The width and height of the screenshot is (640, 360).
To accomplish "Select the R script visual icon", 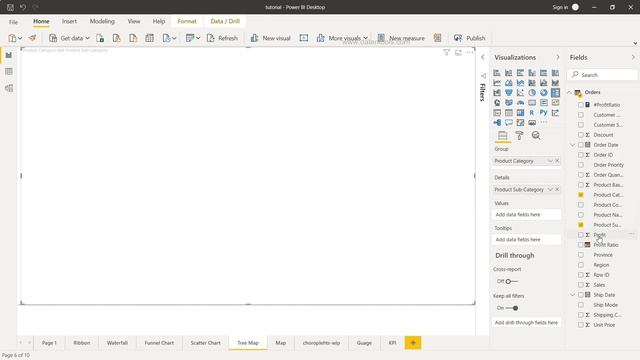I will pos(532,113).
